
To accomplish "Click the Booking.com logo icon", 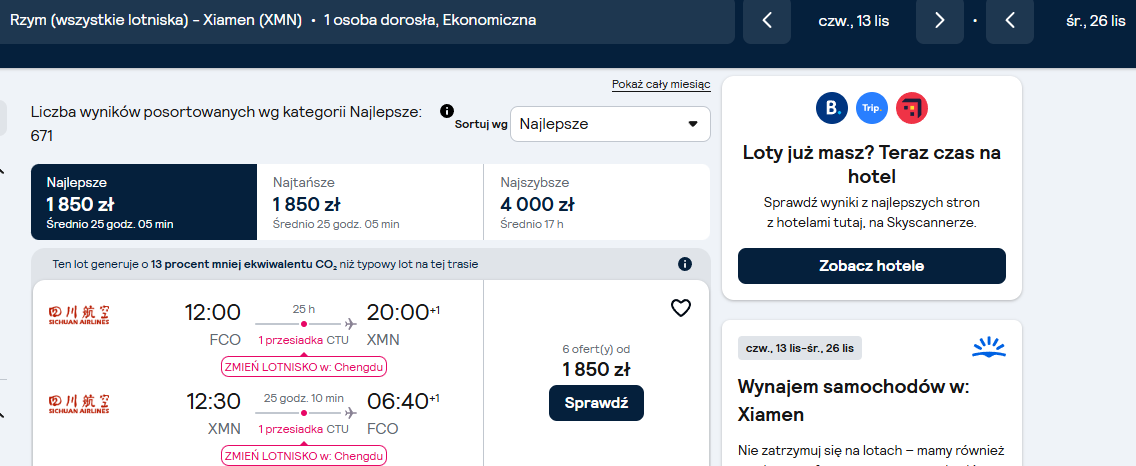I will pos(832,109).
